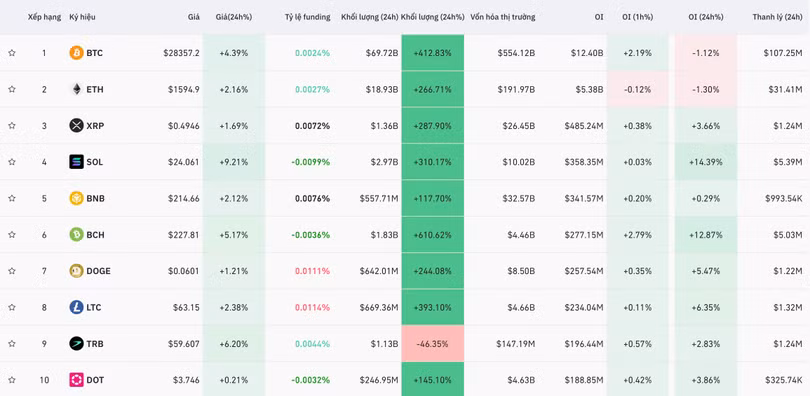Sort by Khối lượng (24h) header
This screenshot has width=810, height=396.
click(369, 17)
